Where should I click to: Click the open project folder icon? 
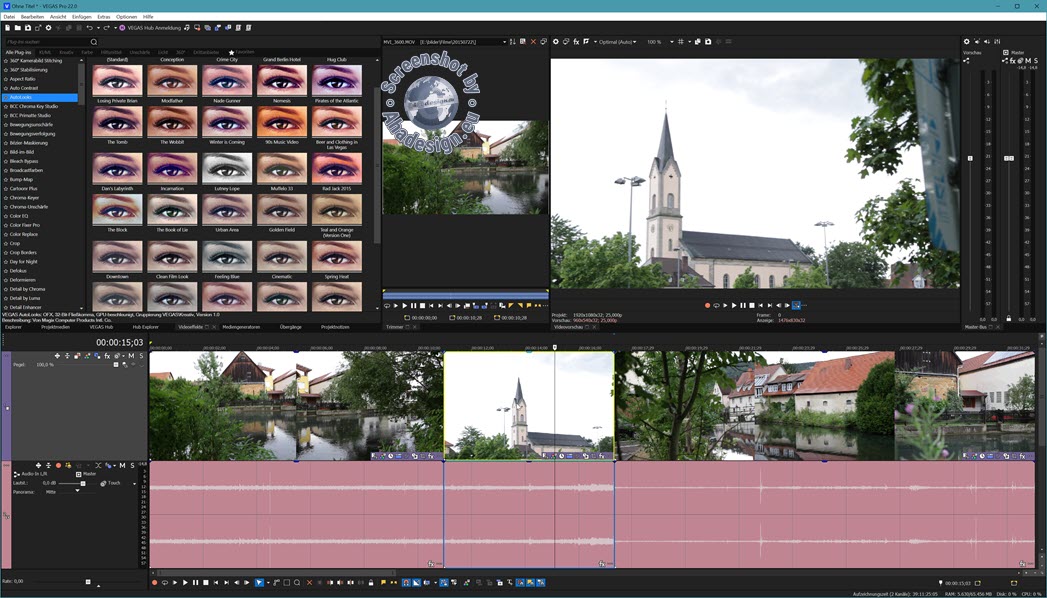[17, 28]
